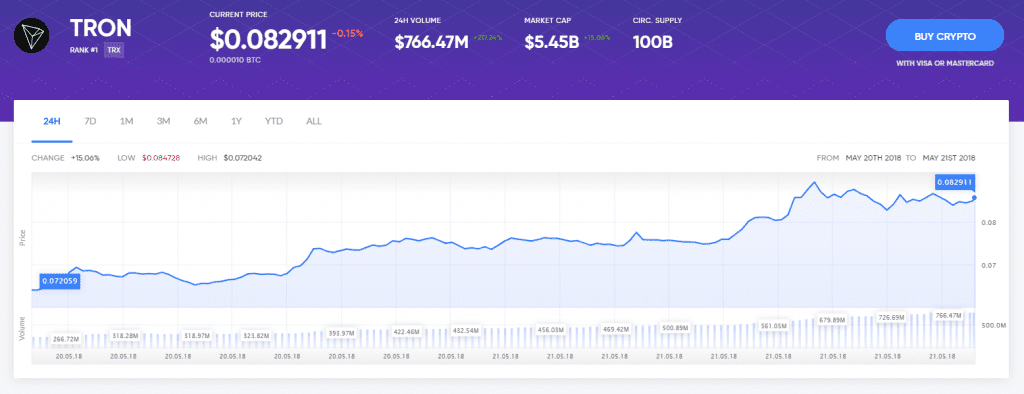The image size is (1024, 394).
Task: Select the 24H chart tab
Action: [x=52, y=122]
